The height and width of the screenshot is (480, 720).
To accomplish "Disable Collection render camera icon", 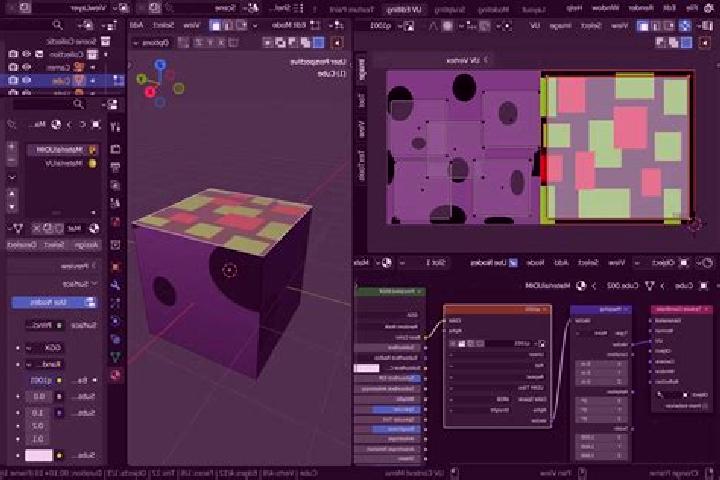I will 13,54.
